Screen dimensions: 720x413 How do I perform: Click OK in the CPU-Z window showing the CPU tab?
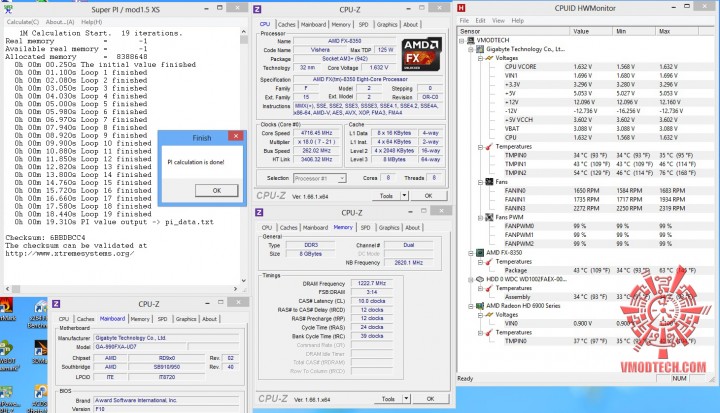pos(428,196)
